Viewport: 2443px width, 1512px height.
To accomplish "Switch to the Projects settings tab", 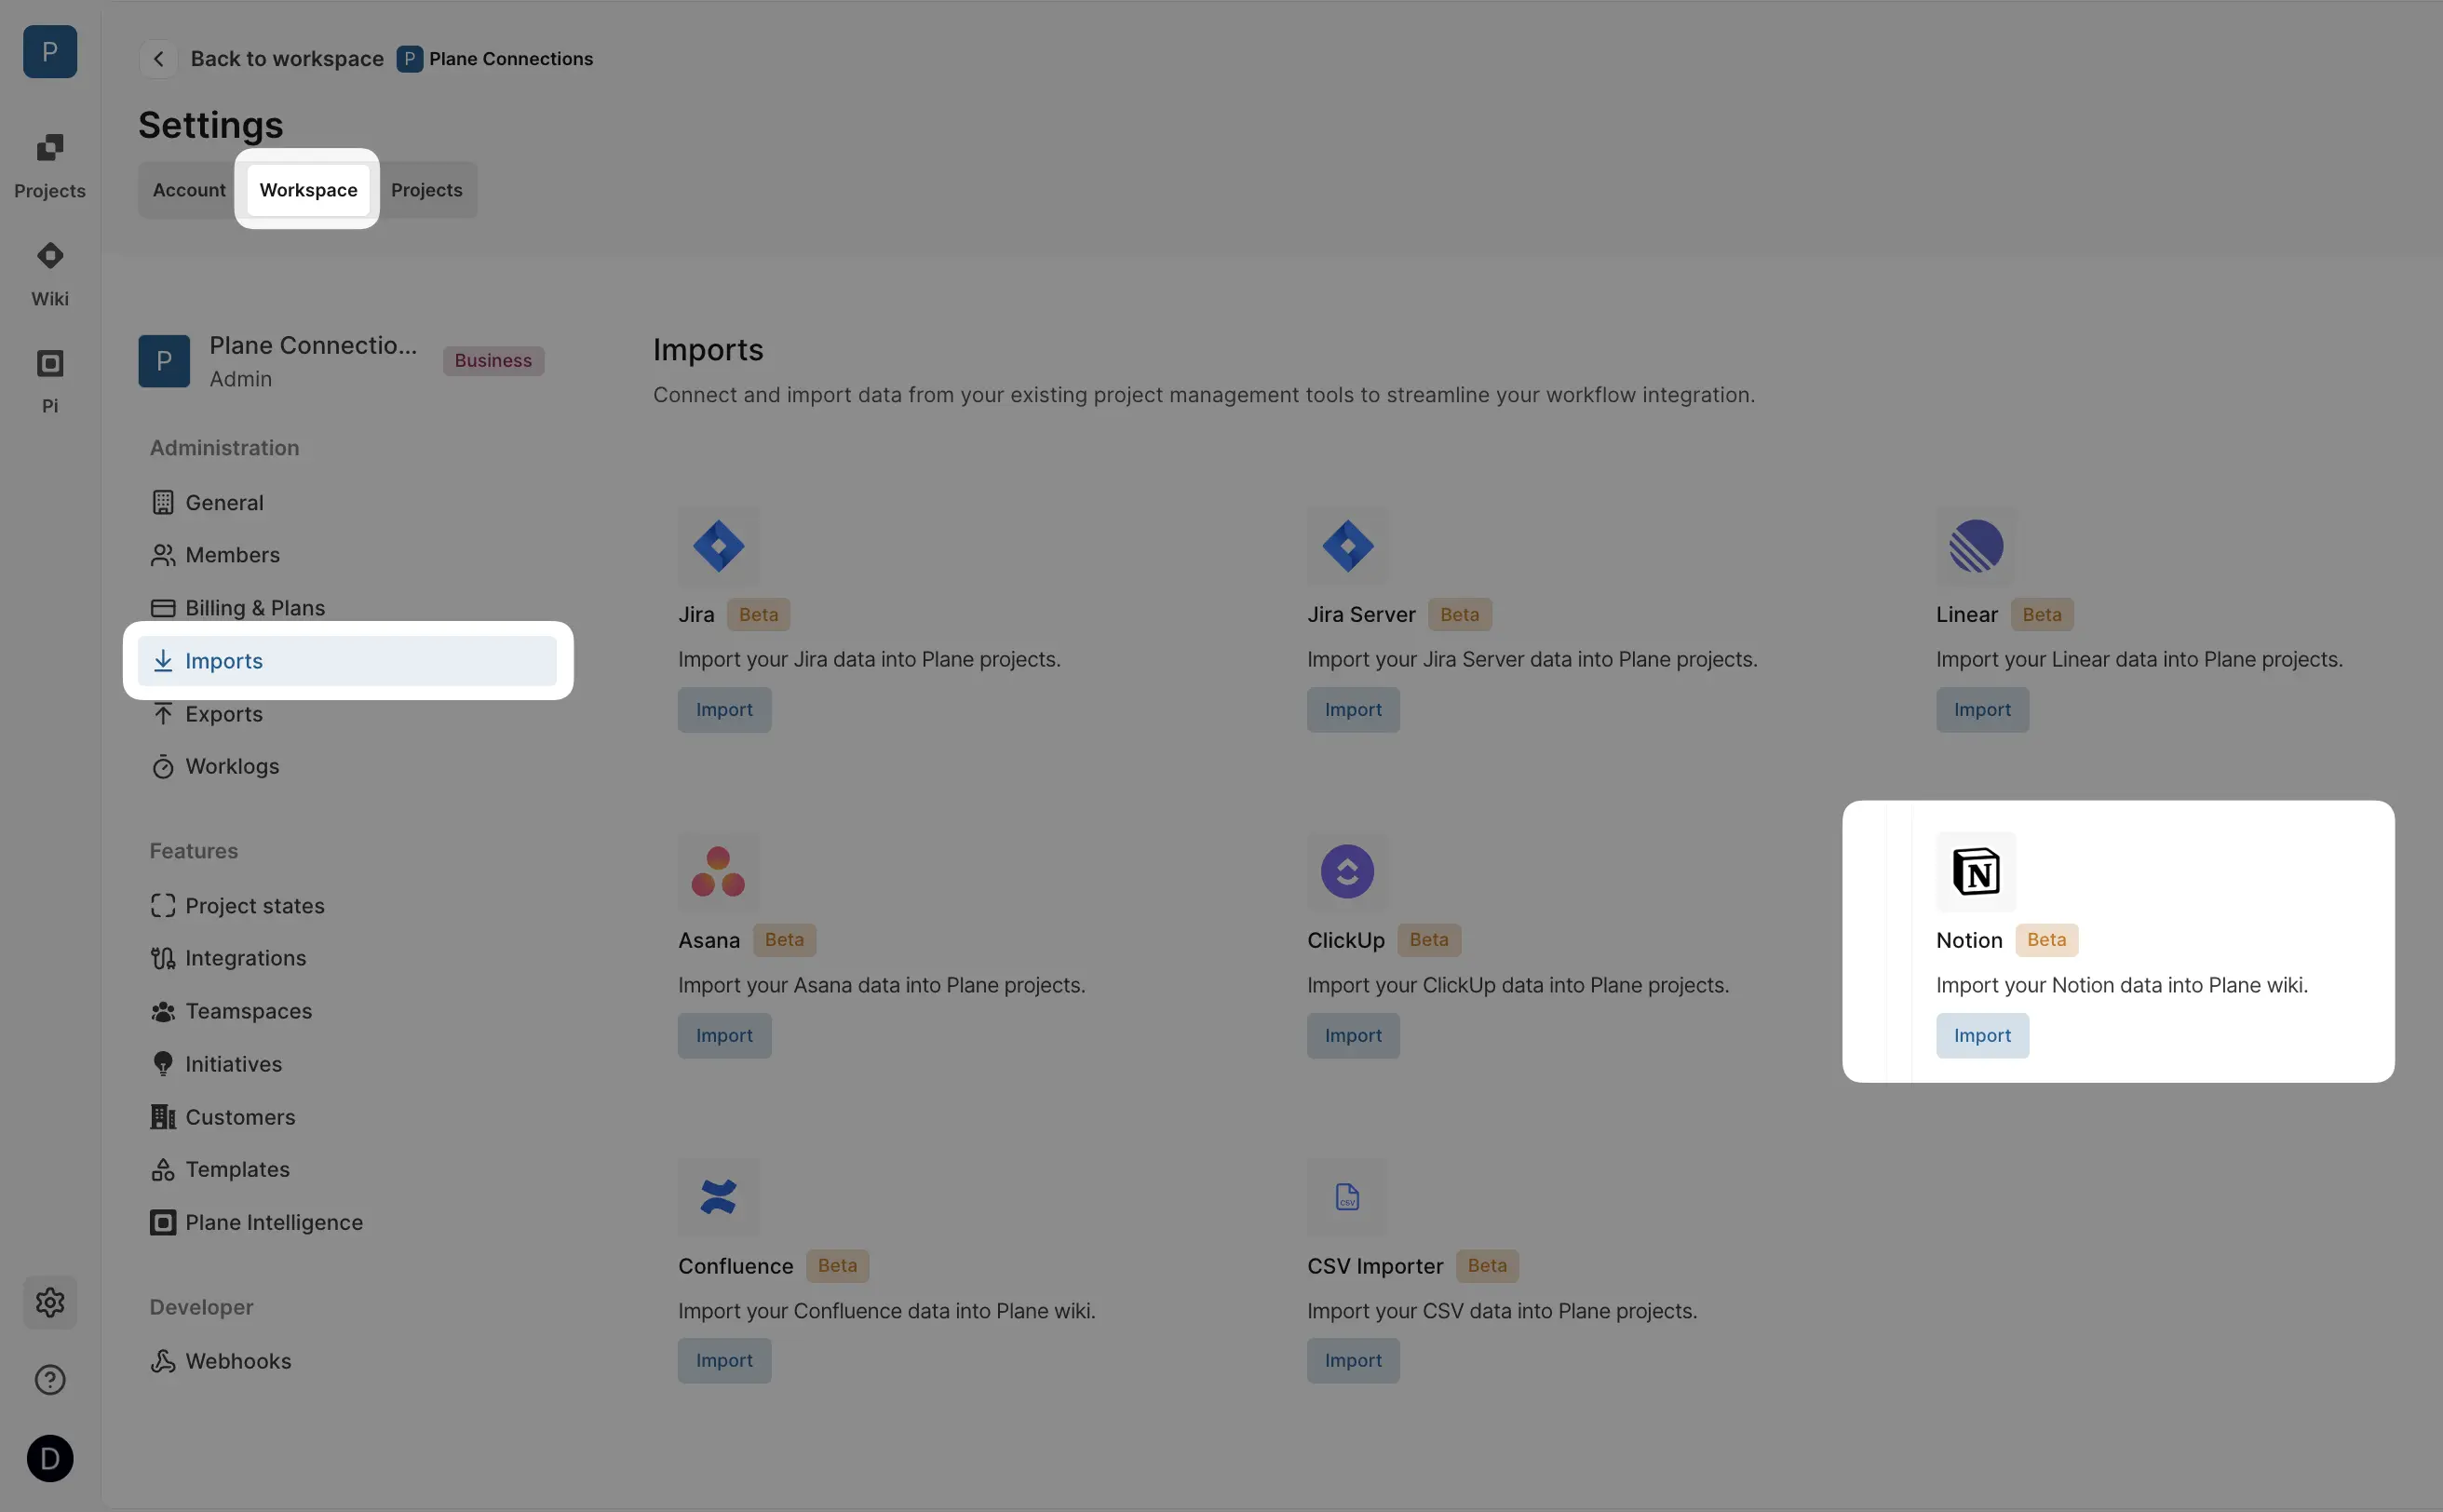I will [427, 190].
